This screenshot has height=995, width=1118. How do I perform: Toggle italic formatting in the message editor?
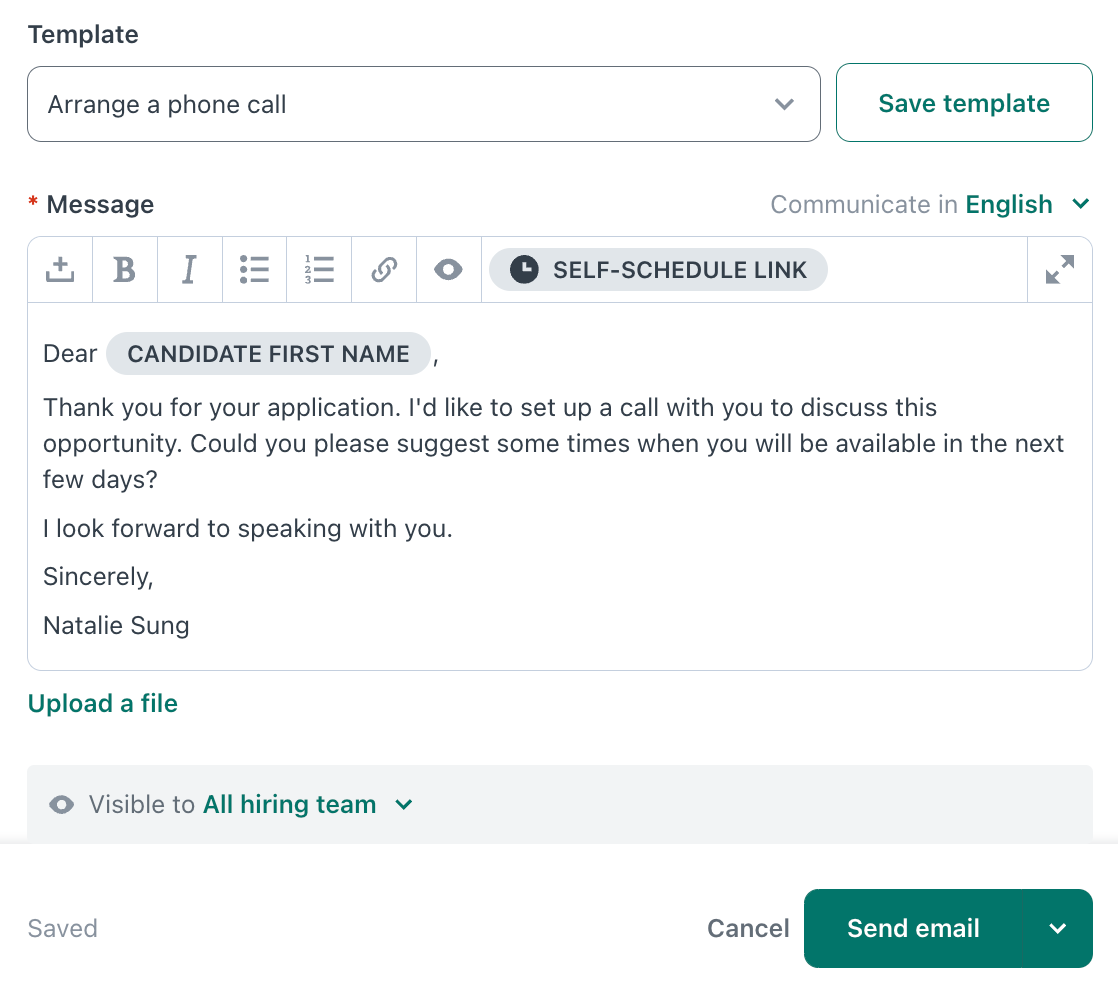[x=189, y=270]
